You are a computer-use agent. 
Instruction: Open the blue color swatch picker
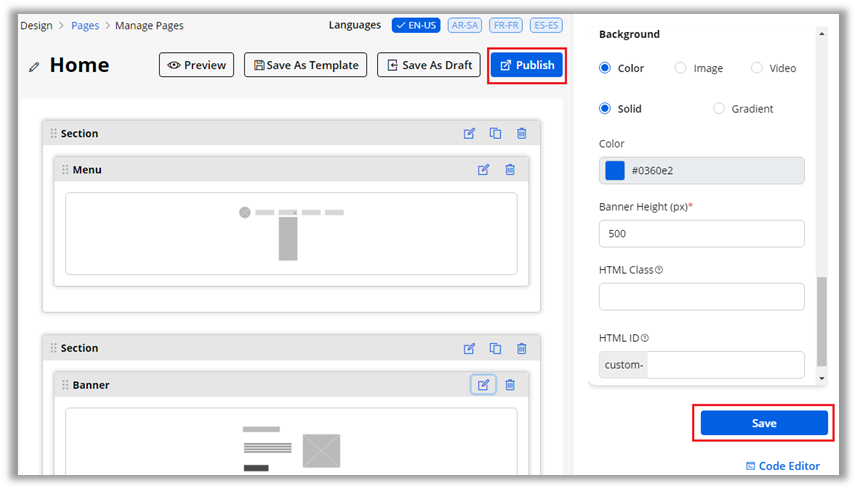[615, 171]
